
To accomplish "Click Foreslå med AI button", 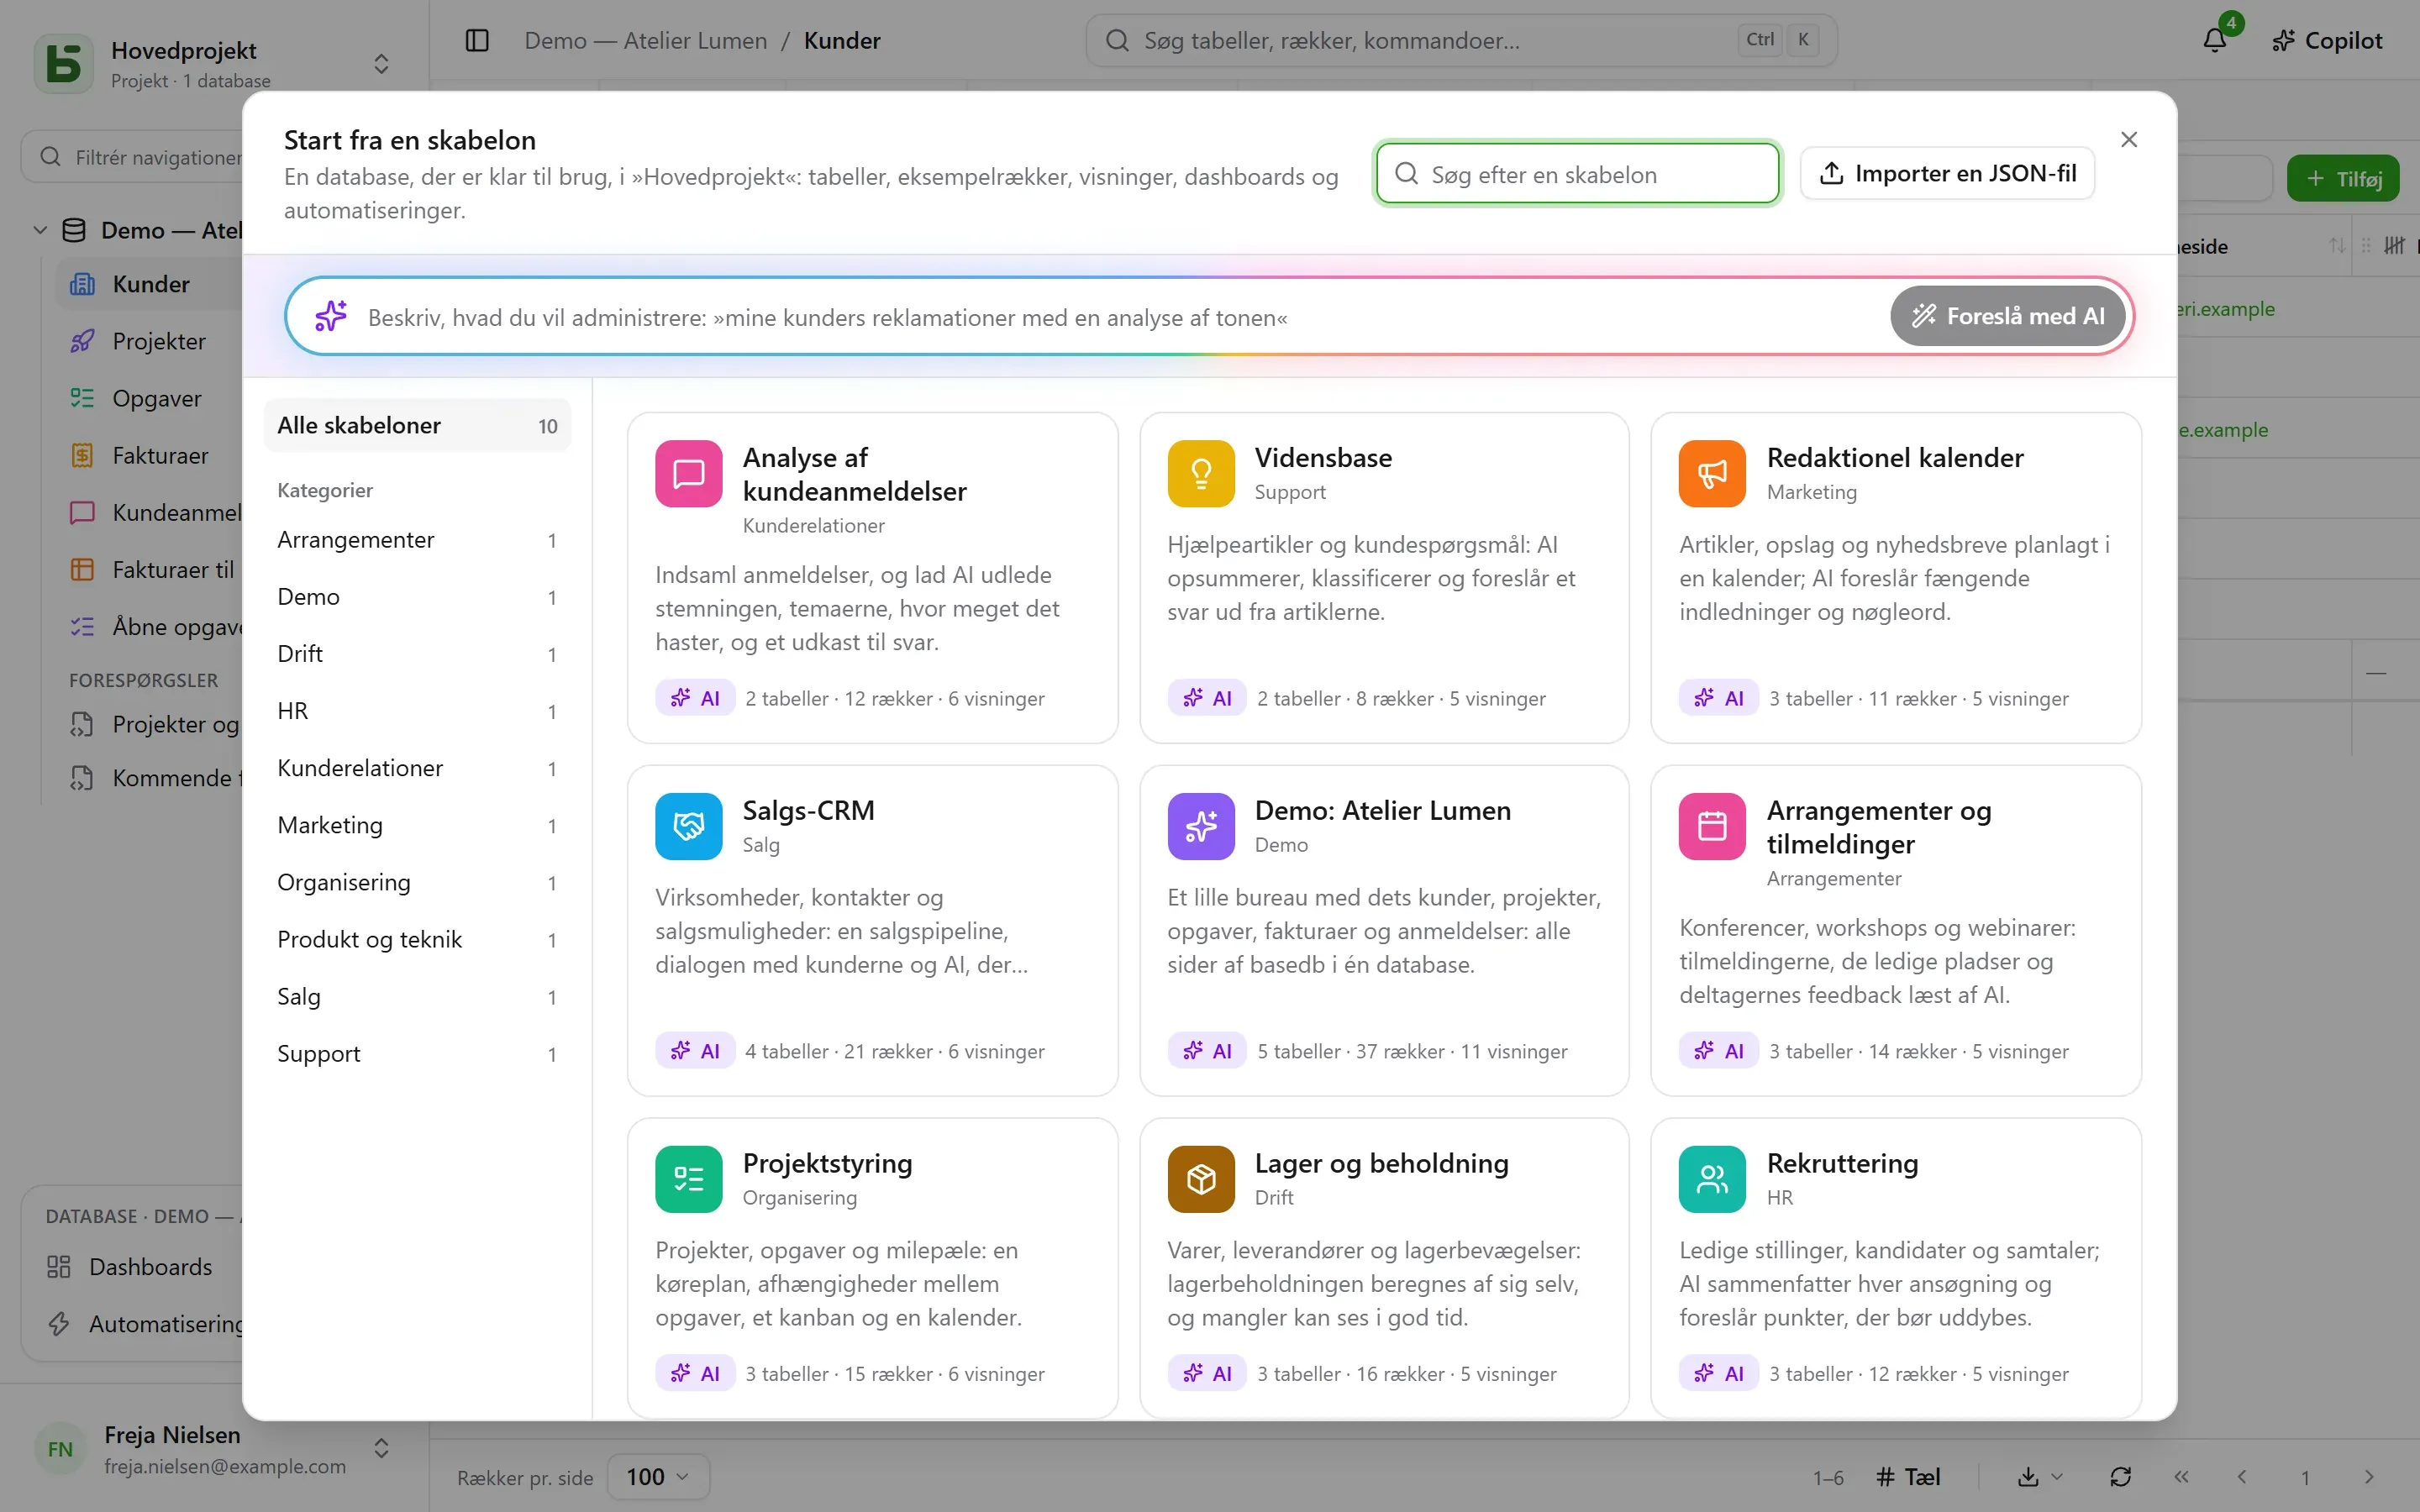I will [2007, 316].
